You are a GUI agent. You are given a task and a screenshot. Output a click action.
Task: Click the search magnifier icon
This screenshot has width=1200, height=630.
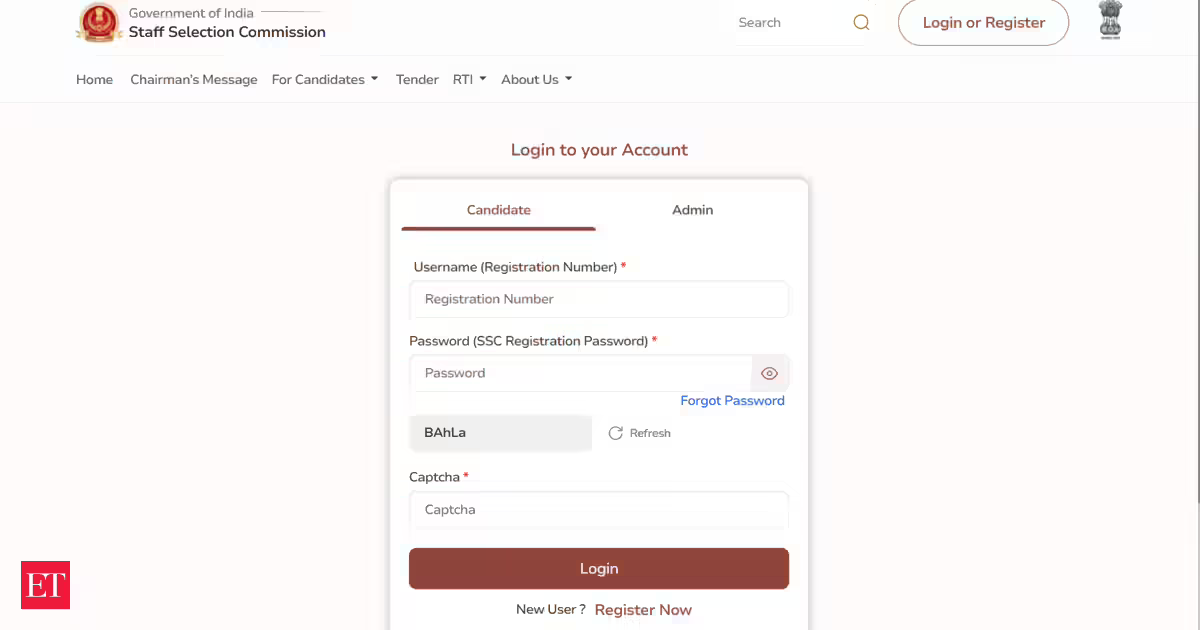[x=861, y=23]
